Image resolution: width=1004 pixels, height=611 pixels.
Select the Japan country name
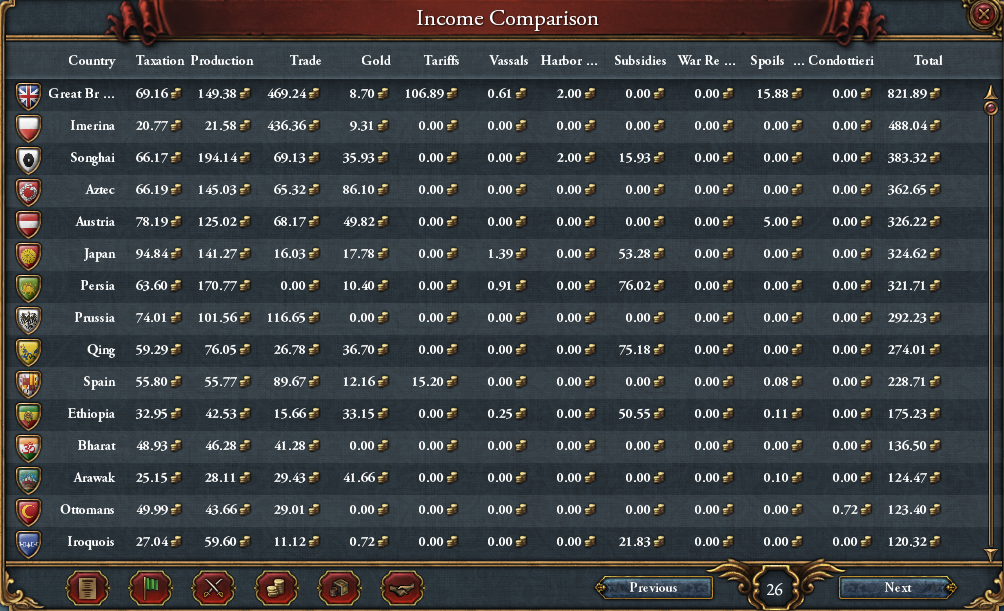(x=99, y=254)
